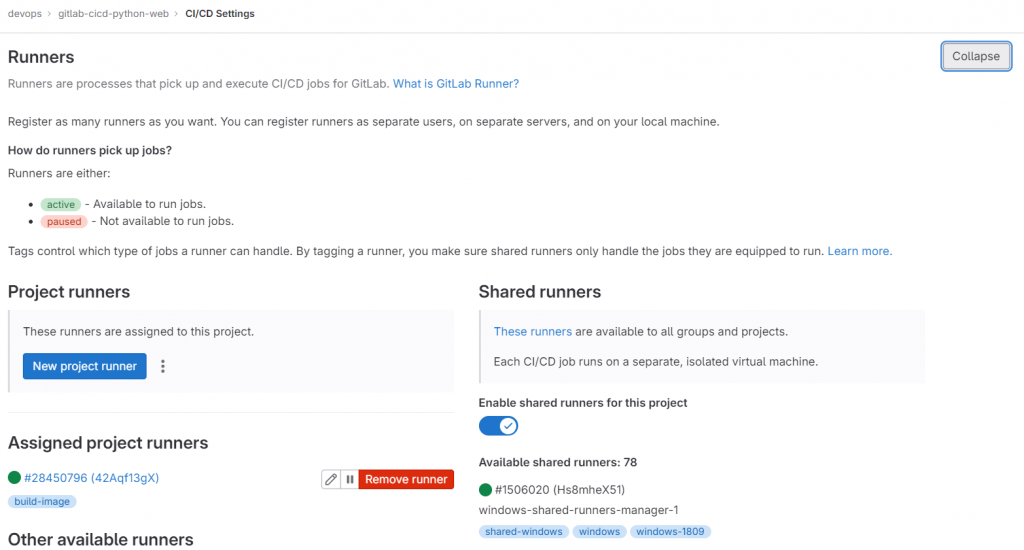Click the build-image tag

click(x=42, y=502)
